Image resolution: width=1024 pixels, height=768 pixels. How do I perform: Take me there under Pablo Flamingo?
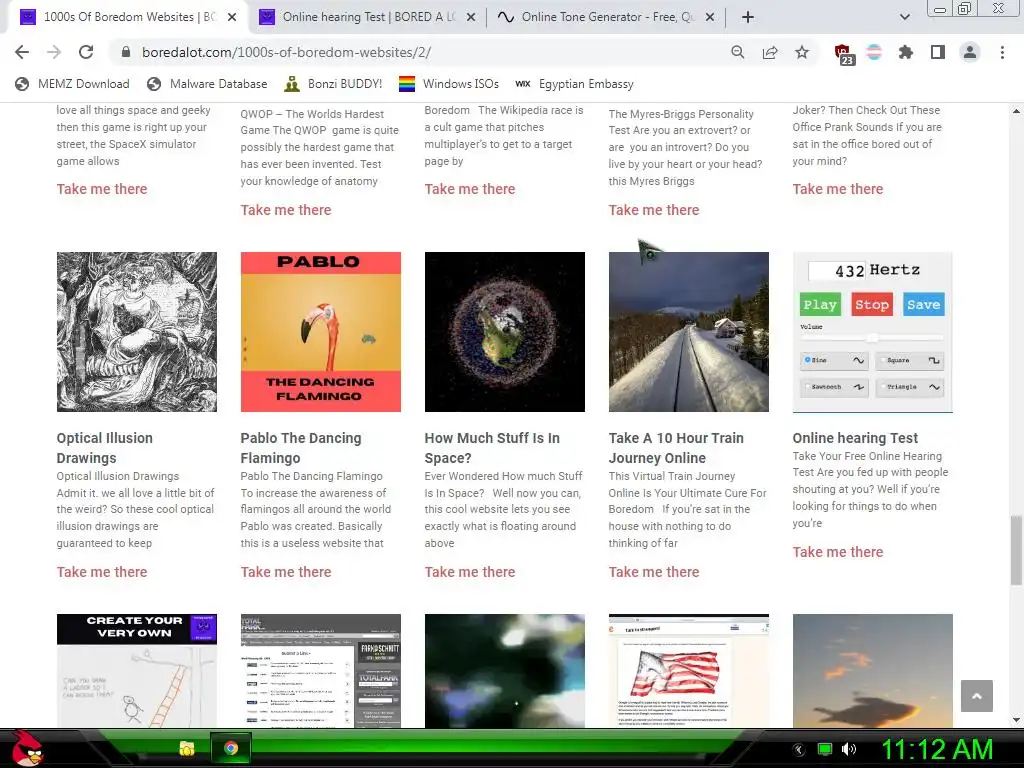286,572
